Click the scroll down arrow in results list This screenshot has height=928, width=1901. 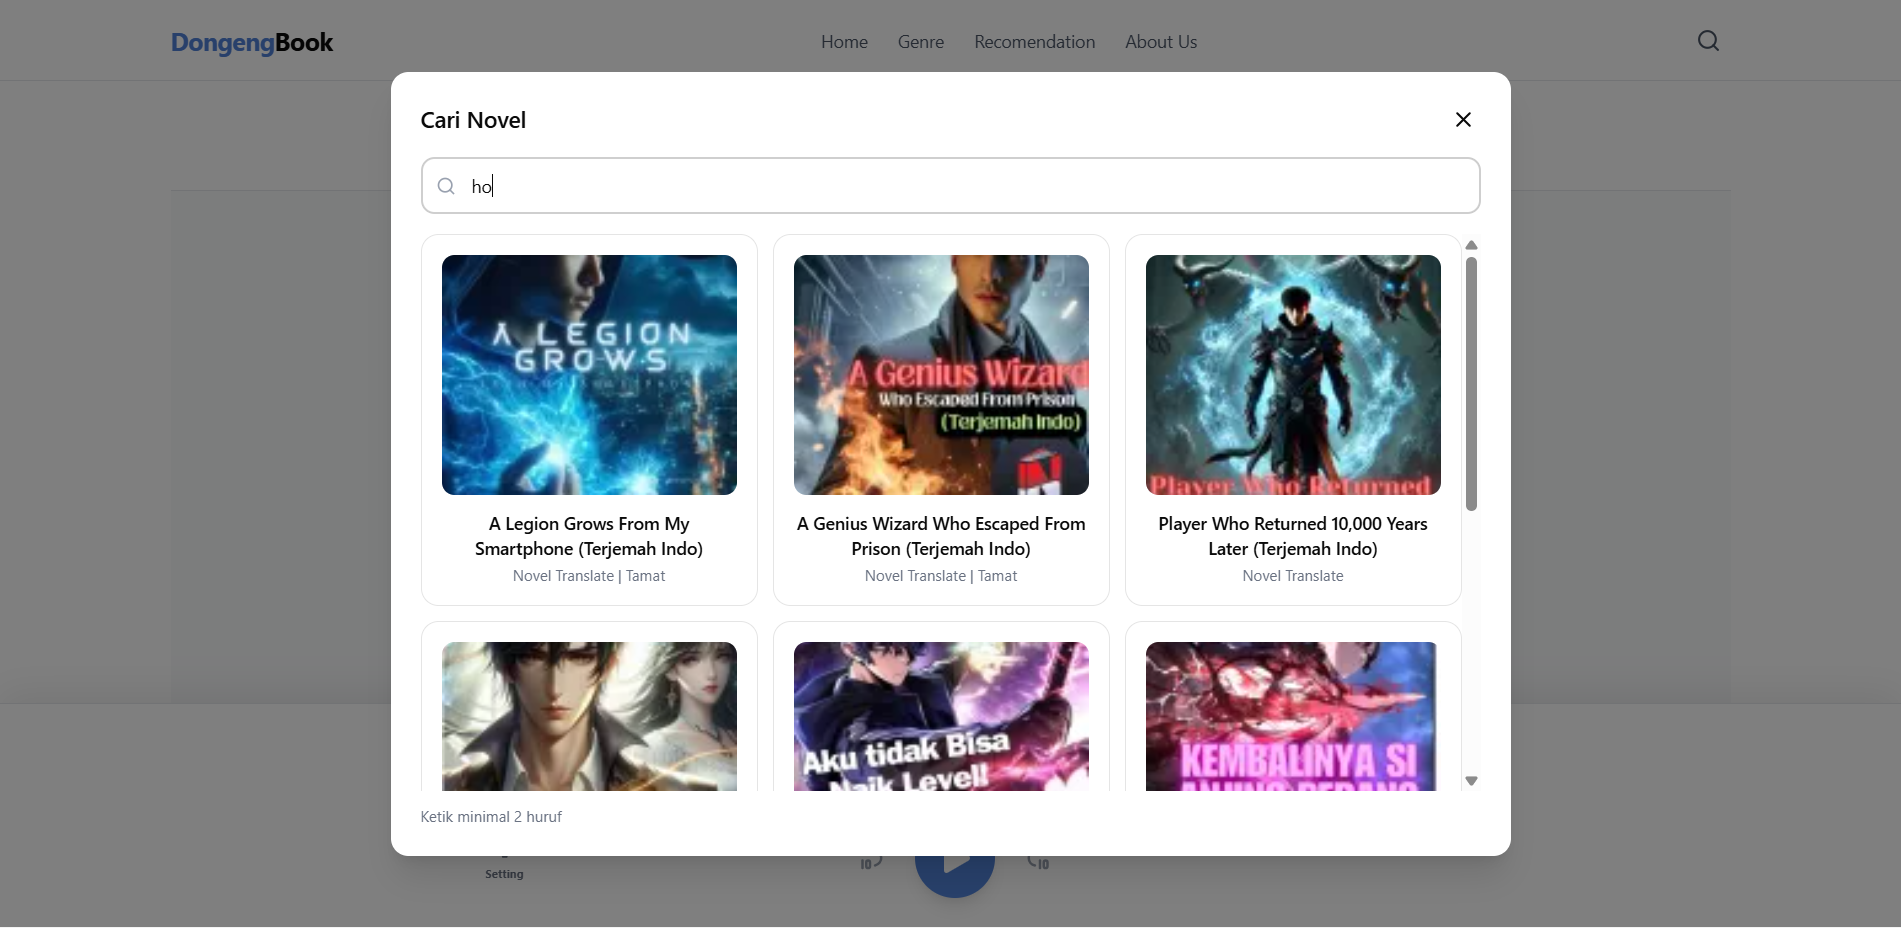[1471, 781]
